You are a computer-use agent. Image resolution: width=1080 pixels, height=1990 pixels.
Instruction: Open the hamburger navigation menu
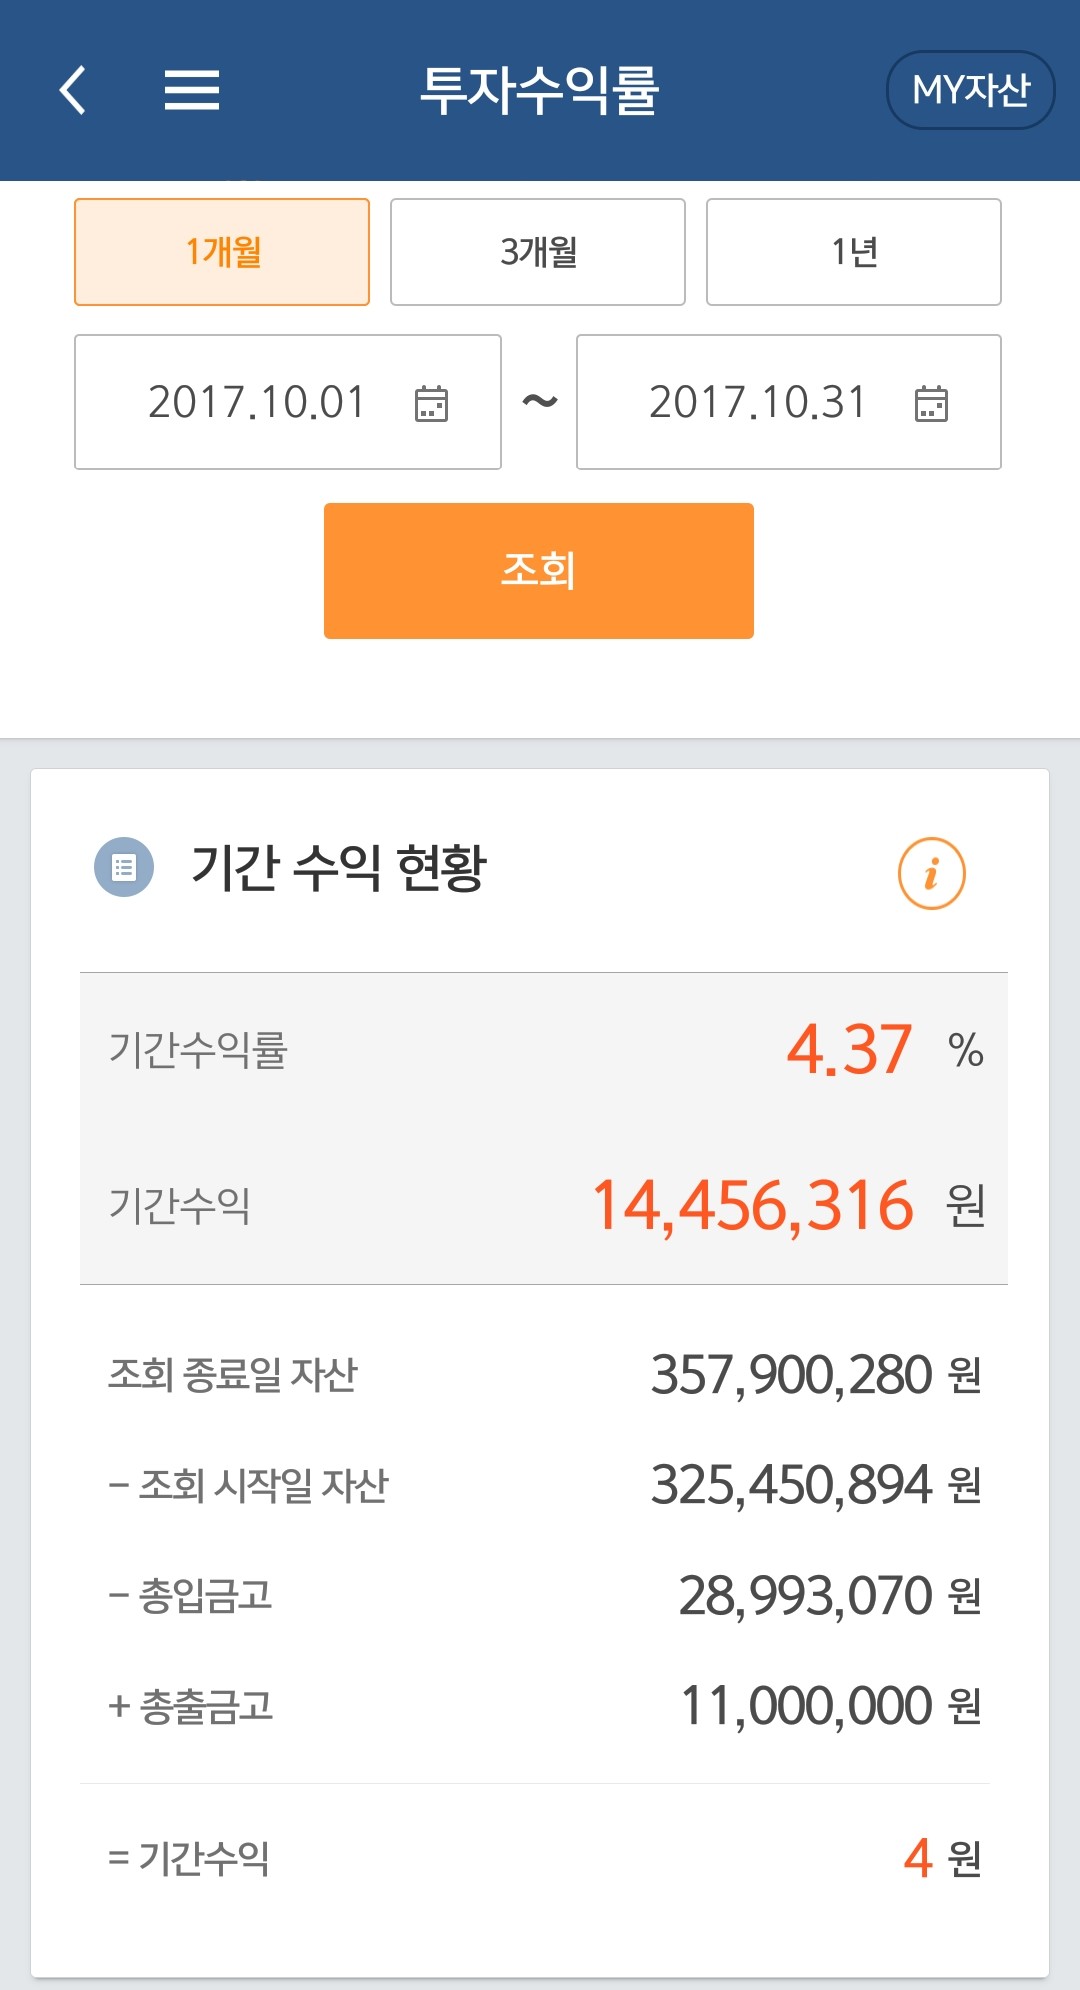coord(188,90)
